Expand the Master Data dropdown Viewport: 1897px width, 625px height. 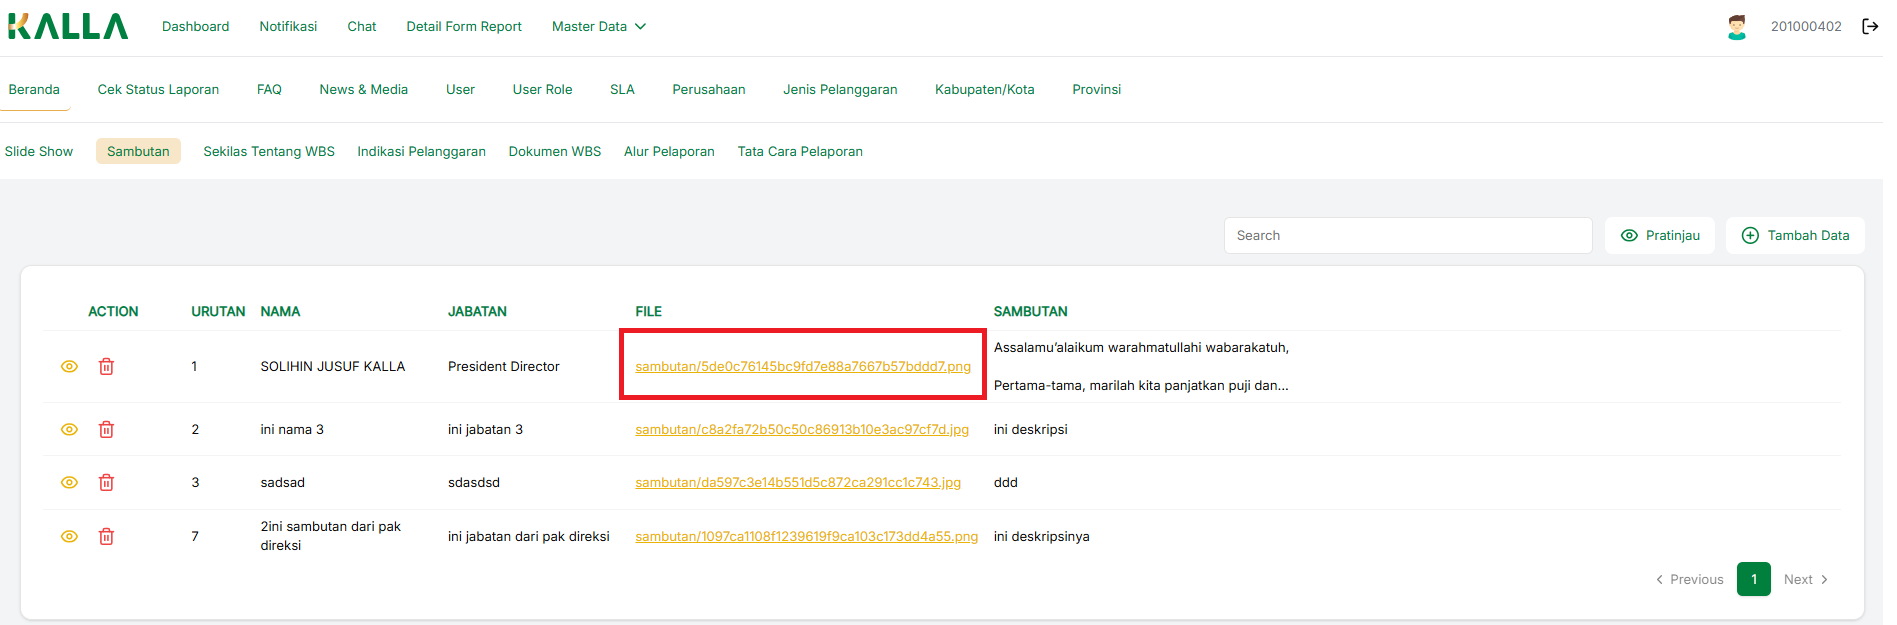click(x=598, y=27)
